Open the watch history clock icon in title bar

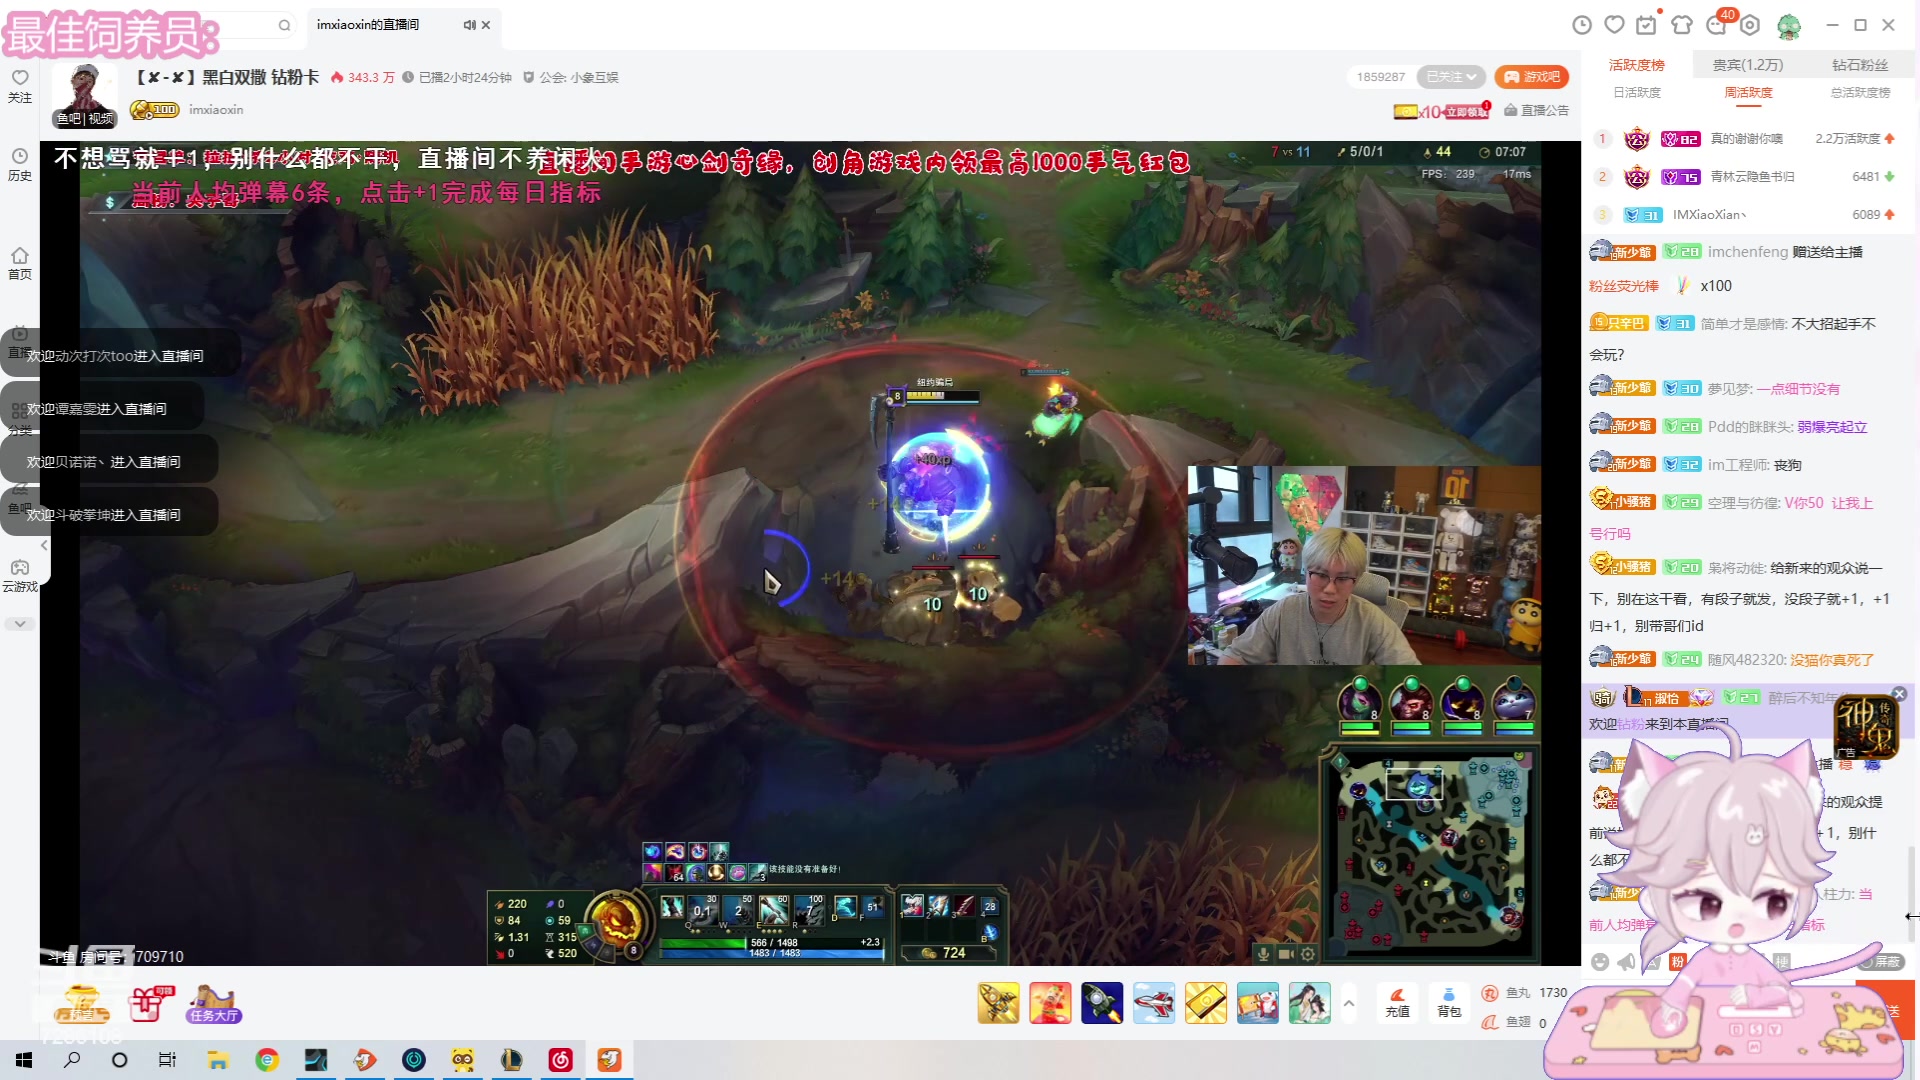(x=1582, y=25)
